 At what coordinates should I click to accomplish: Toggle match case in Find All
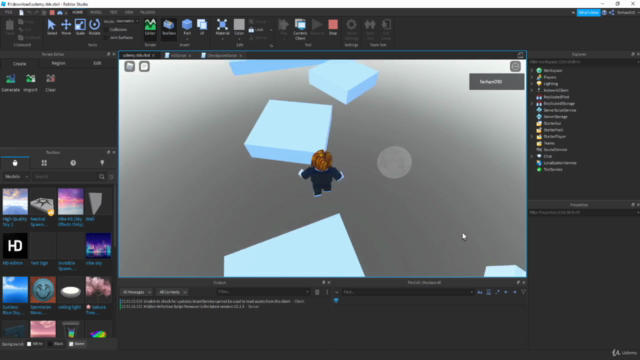[480, 292]
